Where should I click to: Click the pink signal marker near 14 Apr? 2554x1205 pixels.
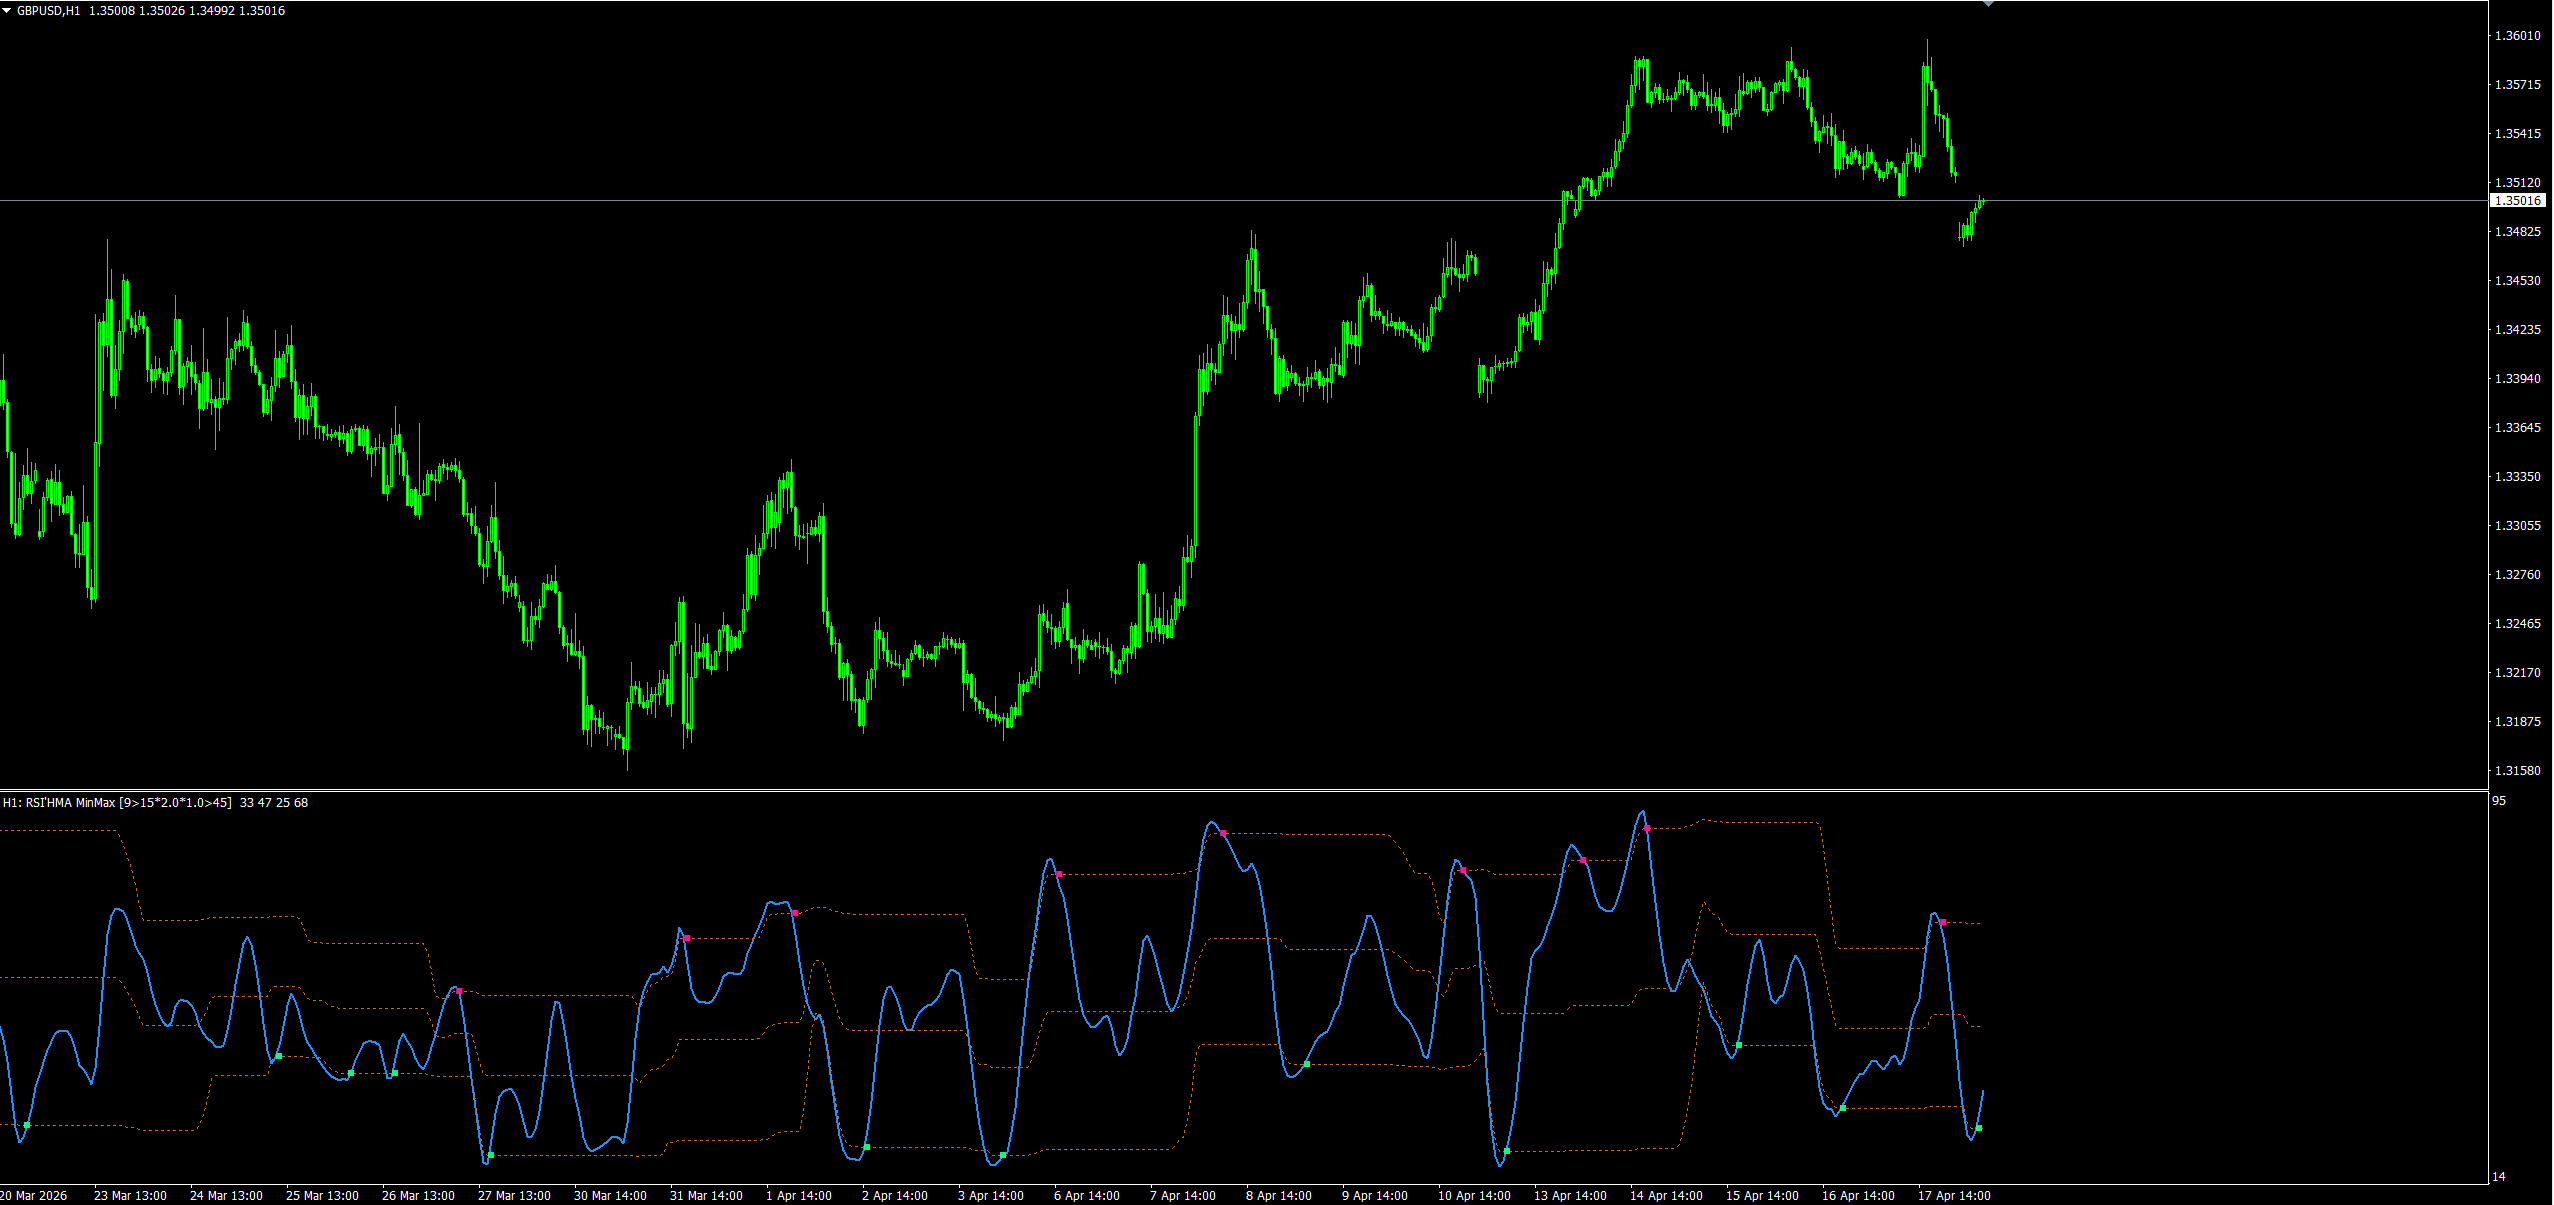(1647, 829)
